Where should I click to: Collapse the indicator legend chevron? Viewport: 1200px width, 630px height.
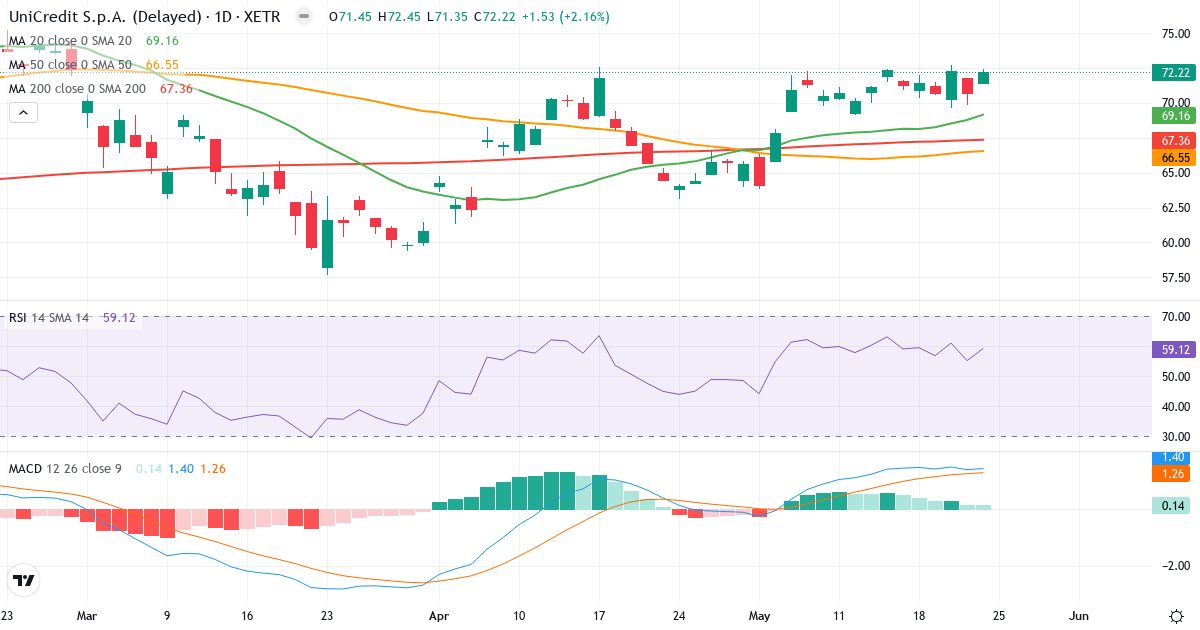click(23, 113)
